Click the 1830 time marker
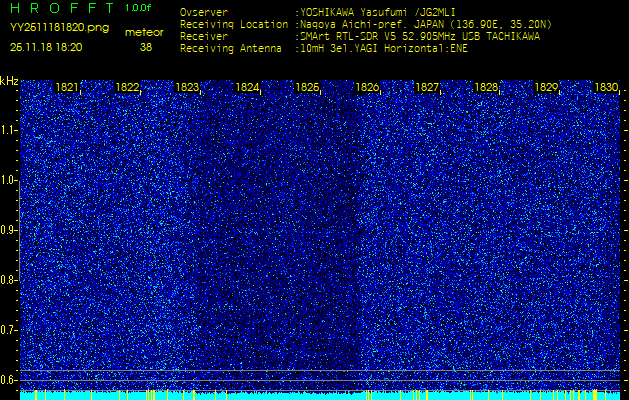 coord(606,87)
